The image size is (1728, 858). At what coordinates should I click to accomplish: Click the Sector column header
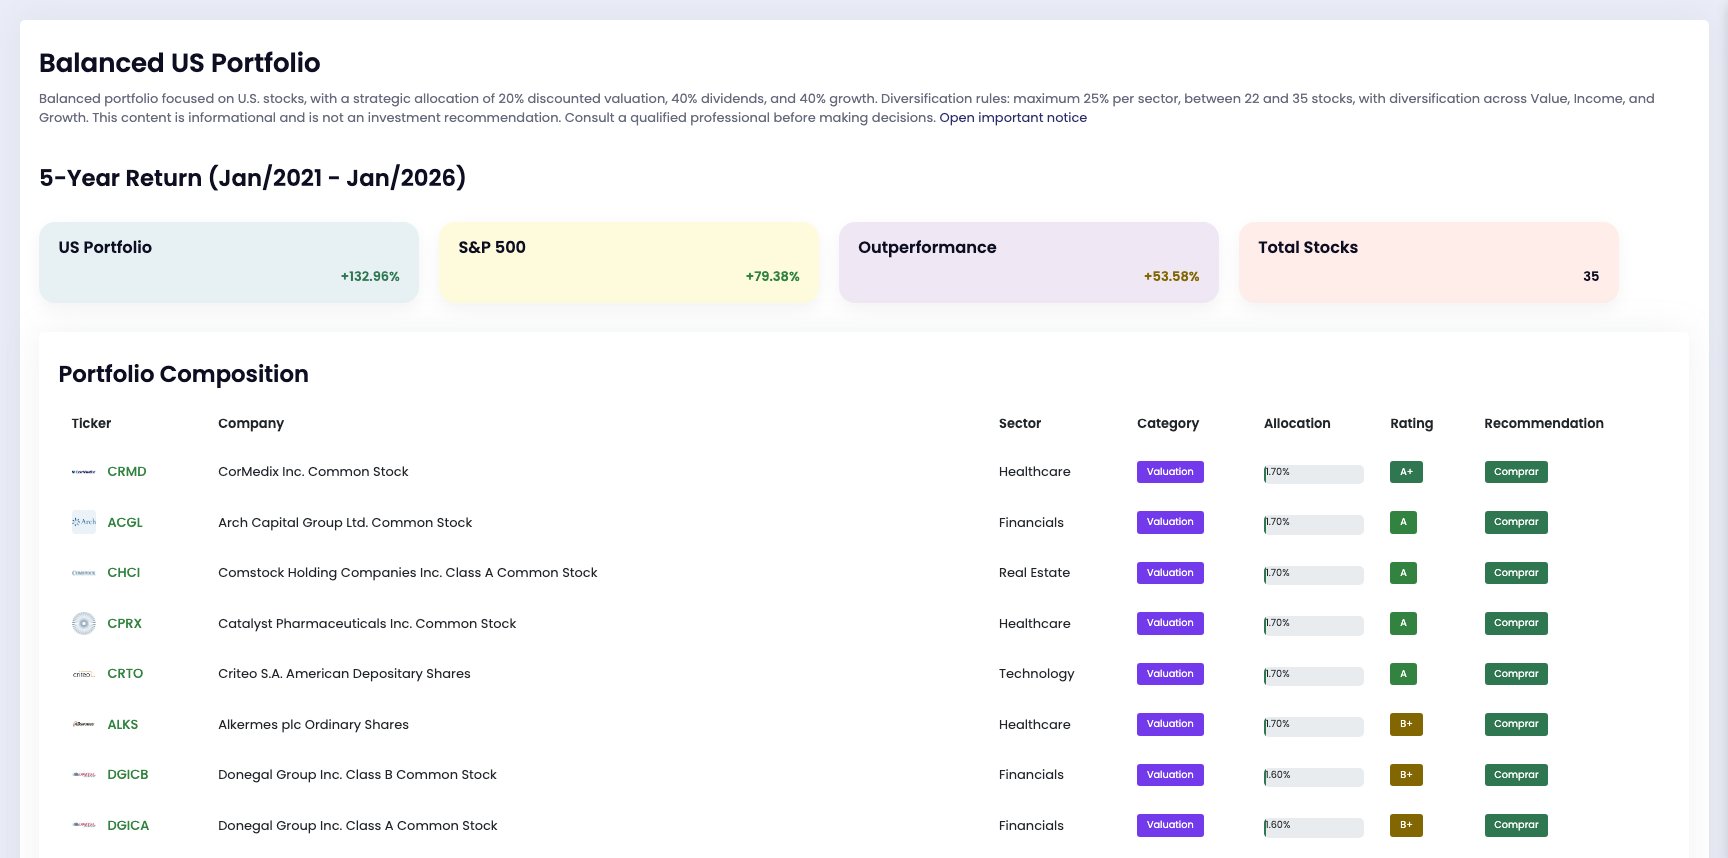[x=1020, y=424]
